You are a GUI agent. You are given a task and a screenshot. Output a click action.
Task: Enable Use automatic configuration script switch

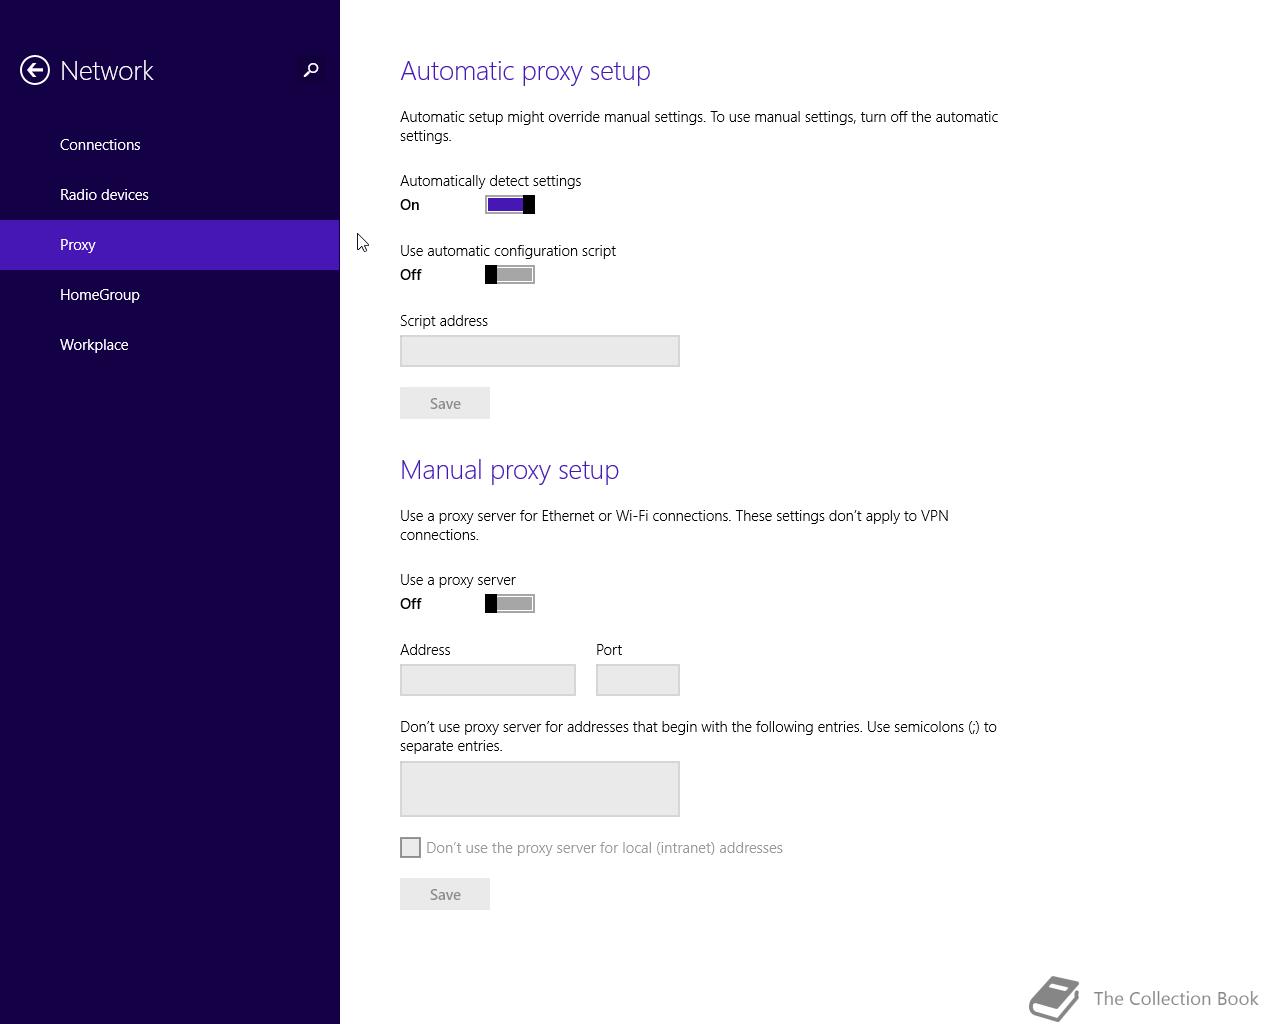510,275
